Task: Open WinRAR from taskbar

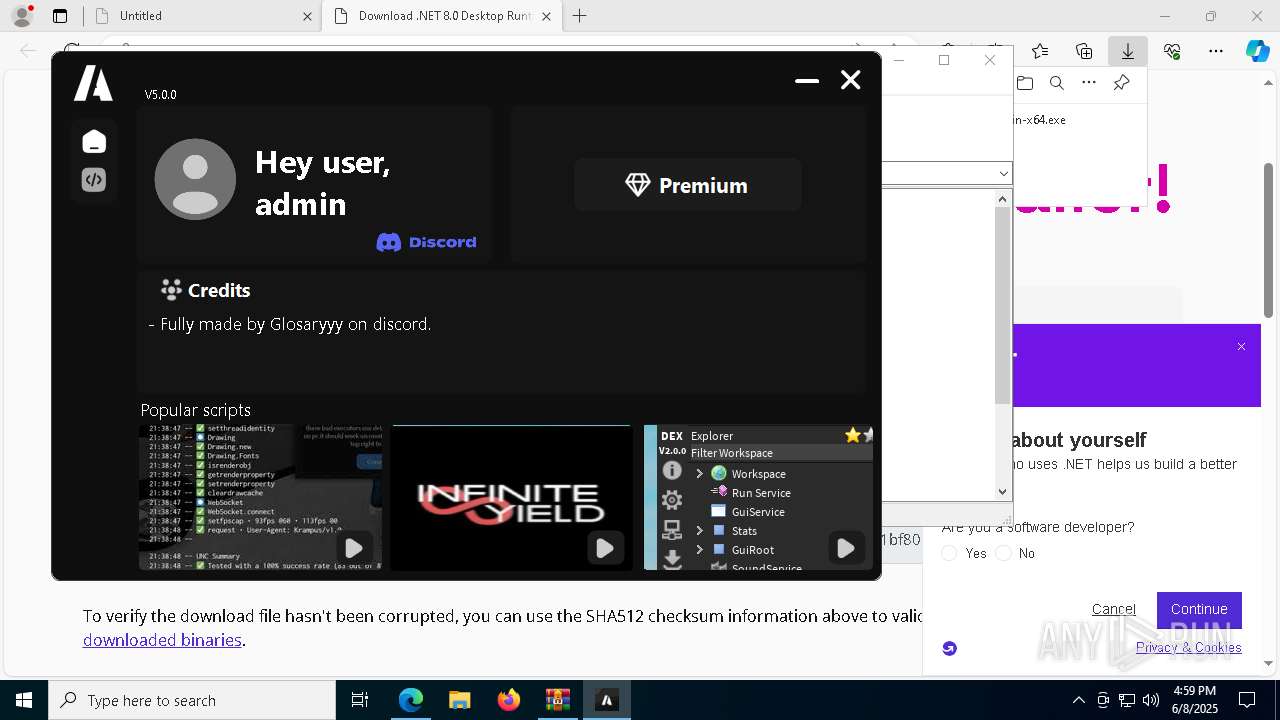Action: coord(557,700)
